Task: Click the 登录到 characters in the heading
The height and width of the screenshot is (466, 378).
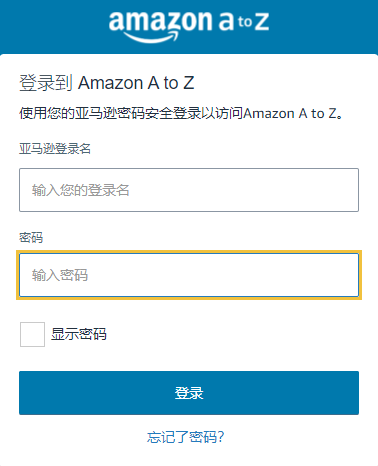Action: [x=46, y=83]
